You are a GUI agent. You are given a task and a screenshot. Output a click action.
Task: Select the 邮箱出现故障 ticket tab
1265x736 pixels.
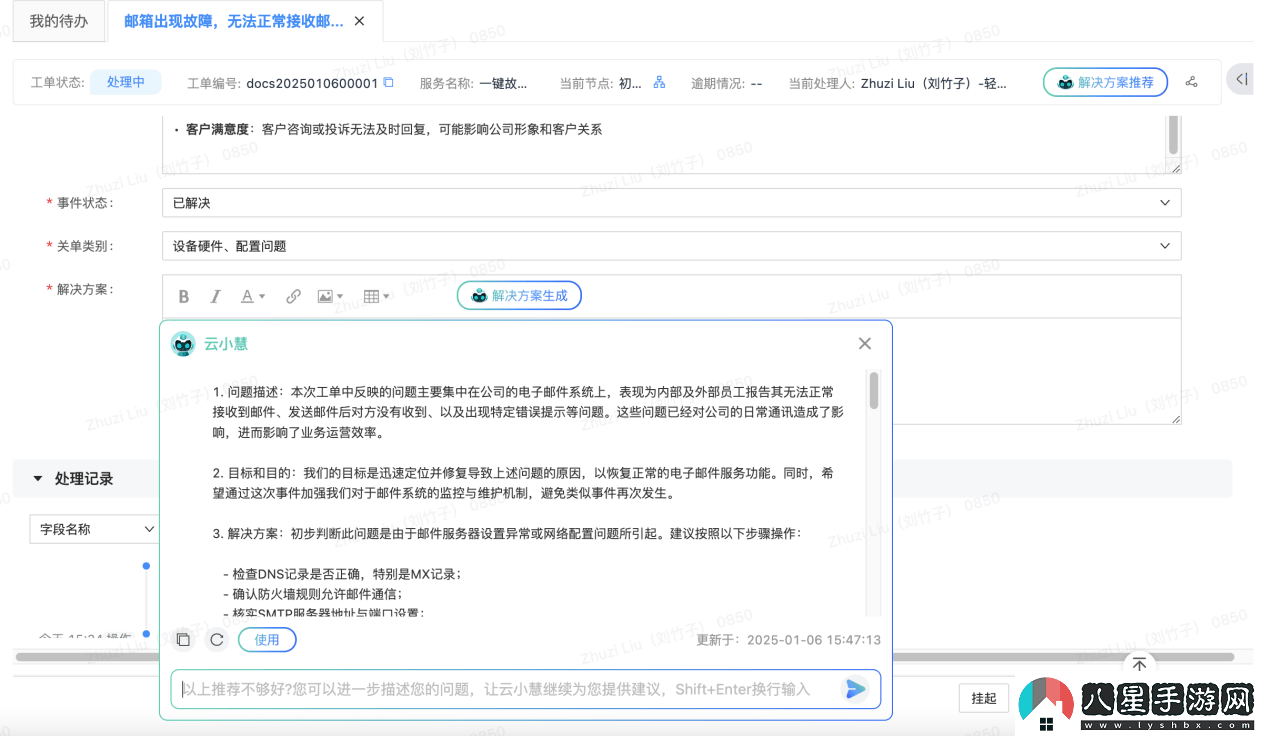point(233,20)
